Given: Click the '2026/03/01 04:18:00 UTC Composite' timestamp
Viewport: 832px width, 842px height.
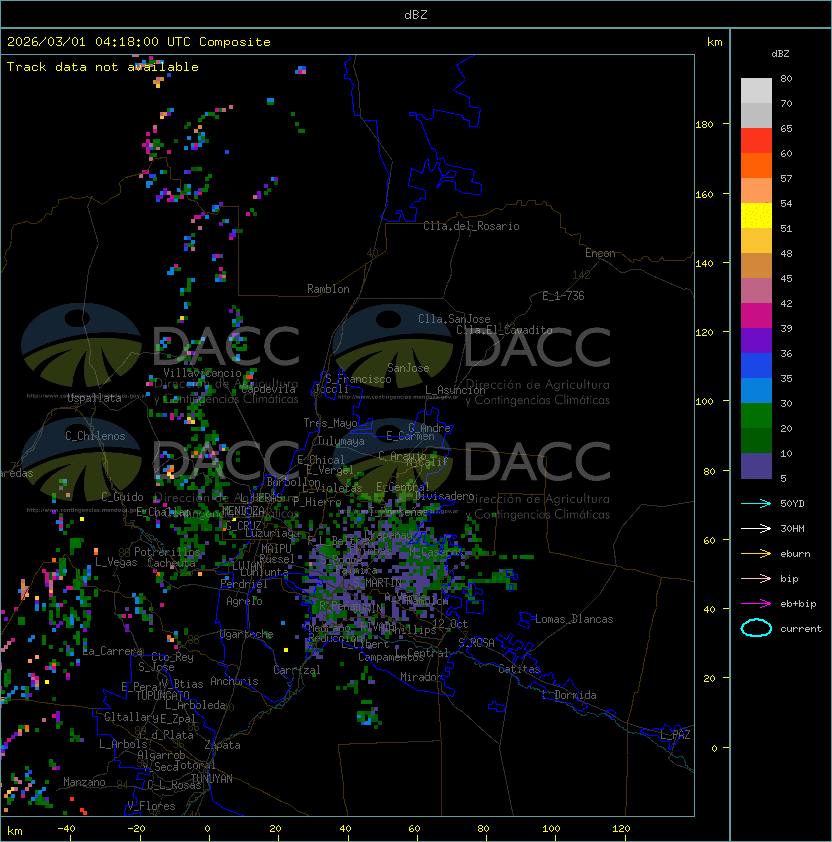Looking at the screenshot, I should point(139,42).
